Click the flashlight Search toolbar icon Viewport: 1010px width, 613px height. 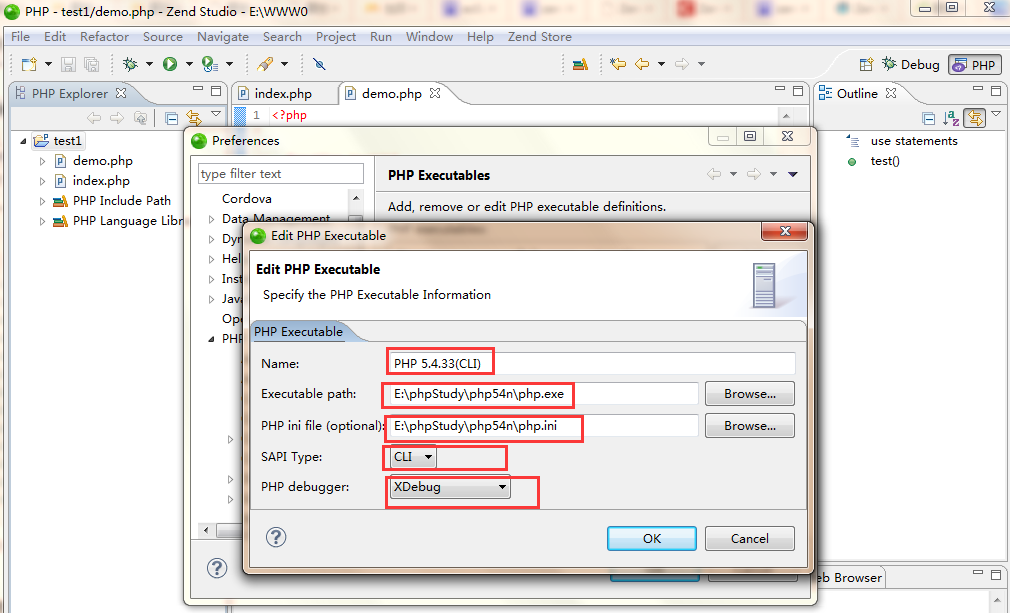coord(265,64)
